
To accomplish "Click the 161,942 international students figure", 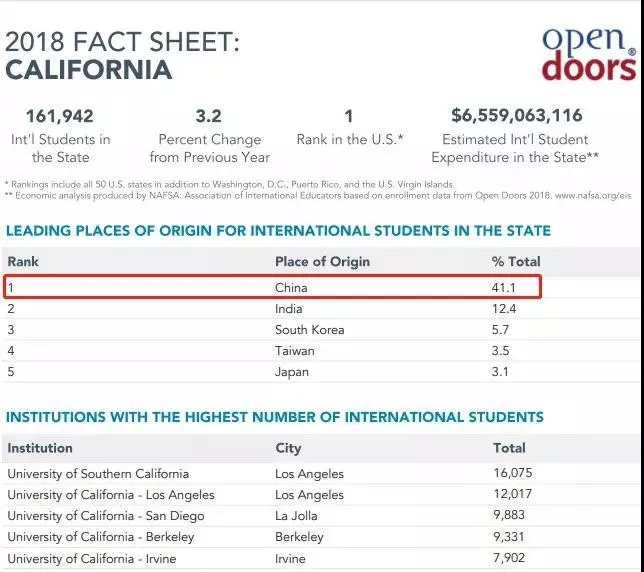I will click(60, 116).
